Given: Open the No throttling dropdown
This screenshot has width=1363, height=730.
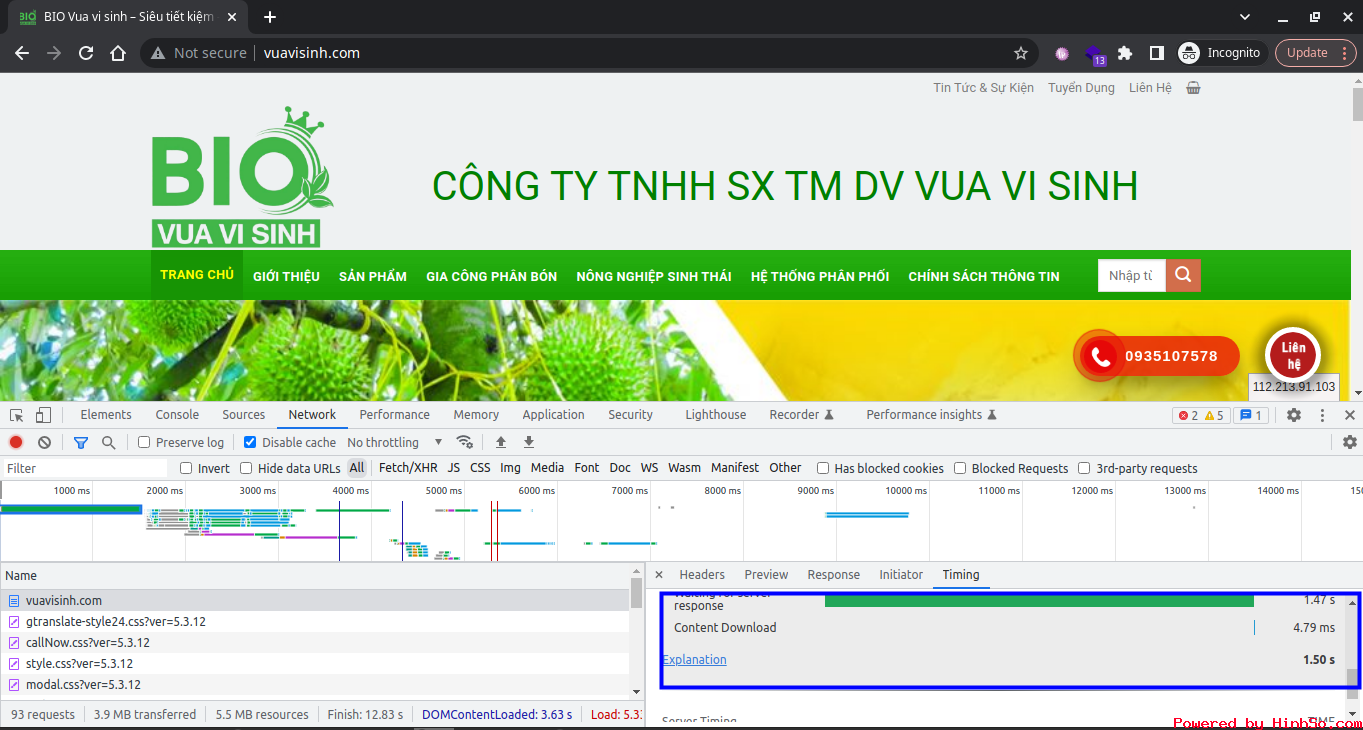Looking at the screenshot, I should click(395, 442).
